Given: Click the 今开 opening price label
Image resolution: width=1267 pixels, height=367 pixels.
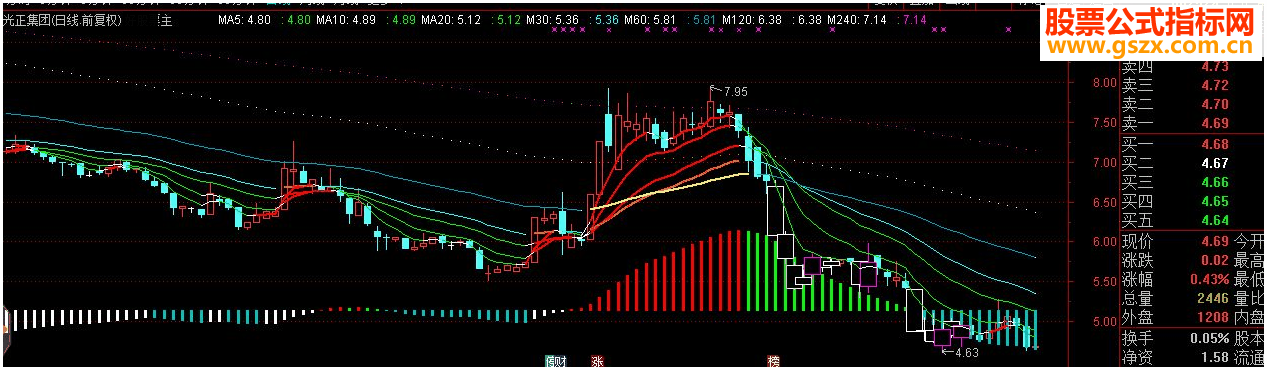Looking at the screenshot, I should (x=1250, y=241).
